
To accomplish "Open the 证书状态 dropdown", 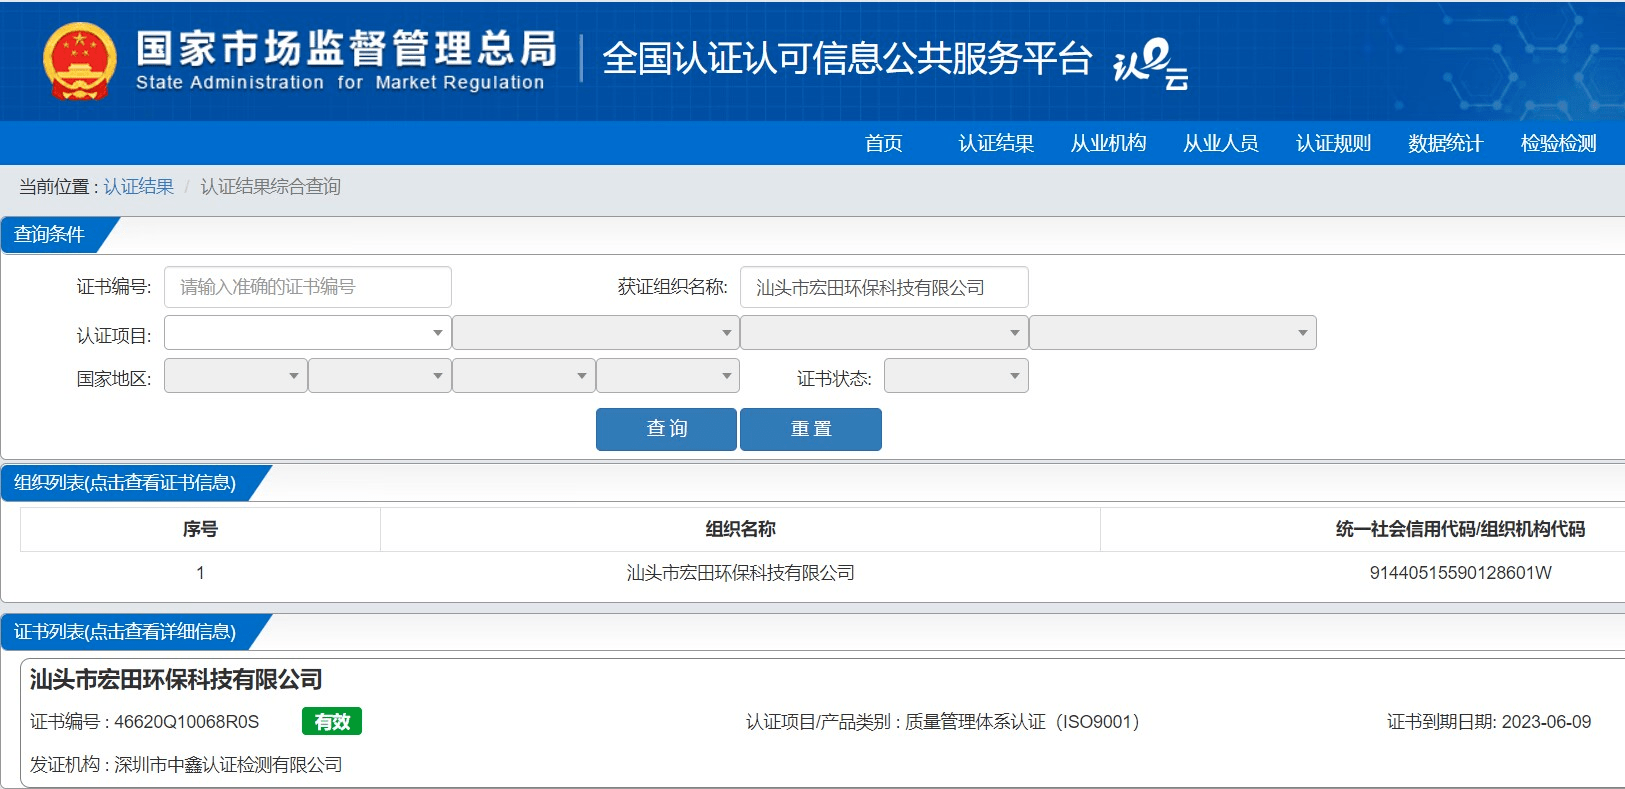I will click(955, 376).
